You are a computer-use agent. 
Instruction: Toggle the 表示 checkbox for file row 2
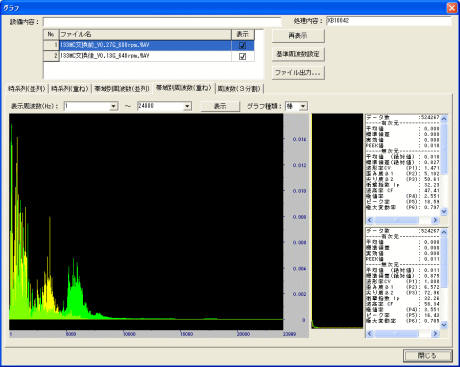click(243, 56)
